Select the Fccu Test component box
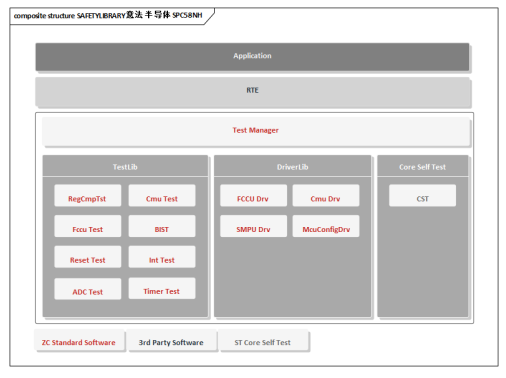 [x=88, y=226]
